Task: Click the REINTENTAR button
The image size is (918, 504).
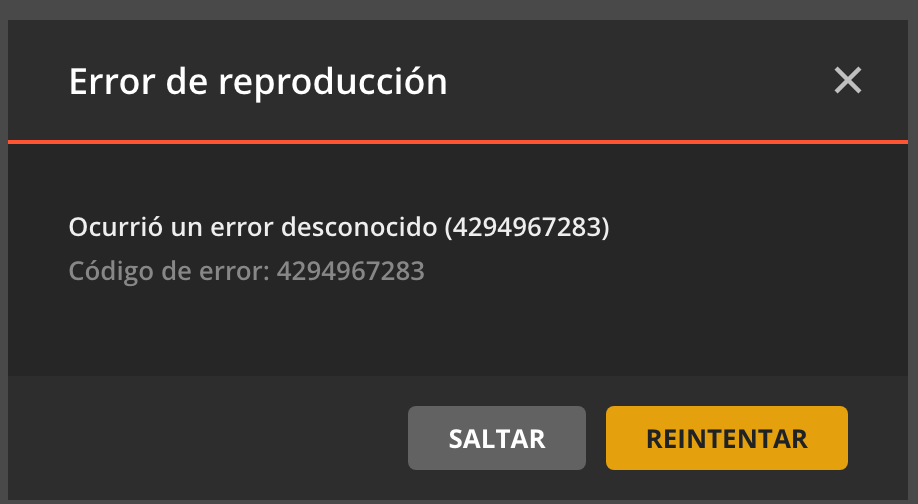Action: point(727,438)
